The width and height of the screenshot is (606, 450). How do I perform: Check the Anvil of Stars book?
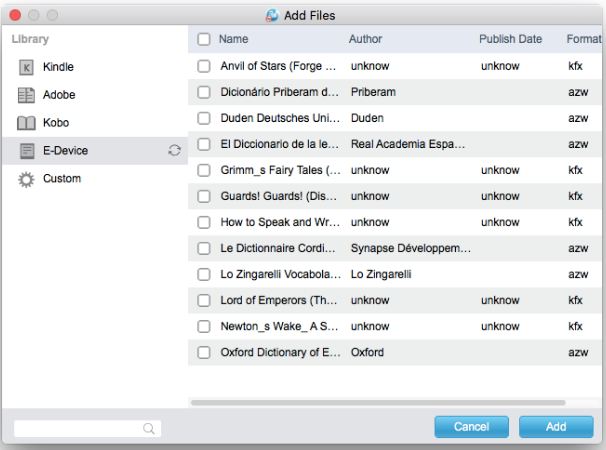coord(203,67)
